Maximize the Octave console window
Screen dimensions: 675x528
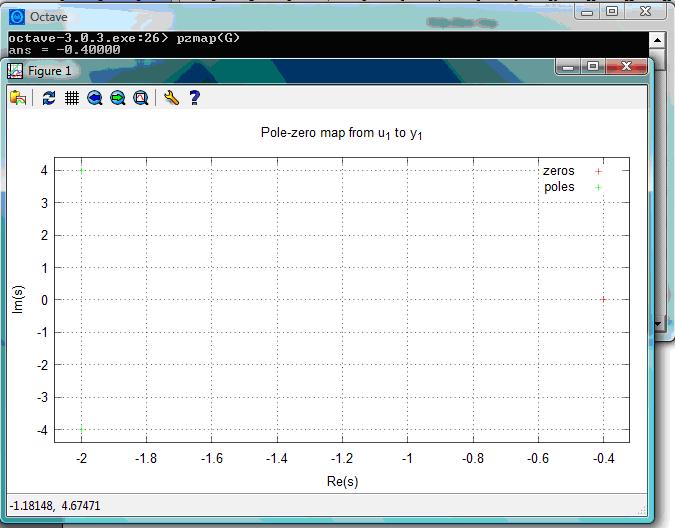[611, 12]
